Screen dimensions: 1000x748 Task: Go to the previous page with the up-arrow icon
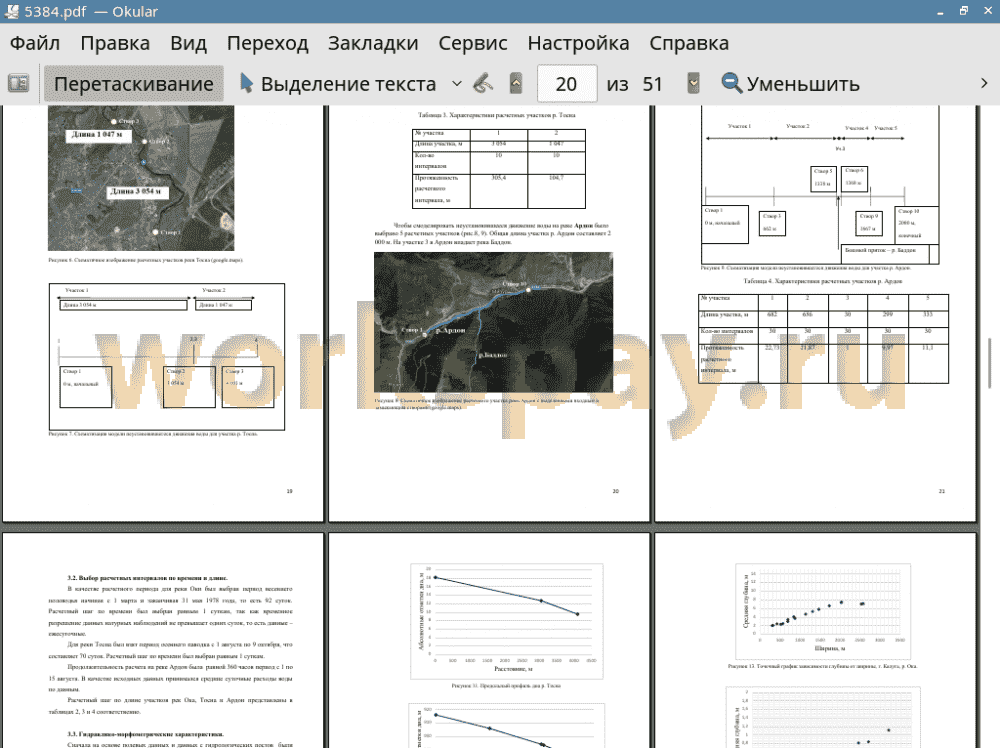pos(516,84)
